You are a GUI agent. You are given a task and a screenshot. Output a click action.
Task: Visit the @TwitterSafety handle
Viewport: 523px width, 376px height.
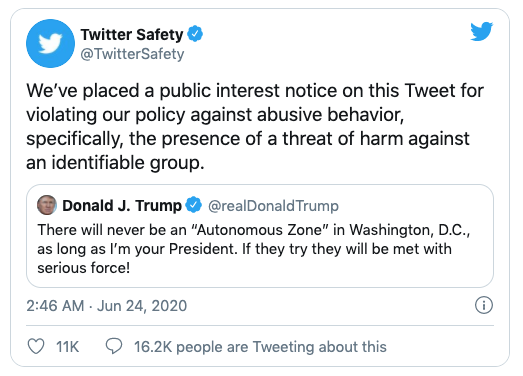[132, 54]
